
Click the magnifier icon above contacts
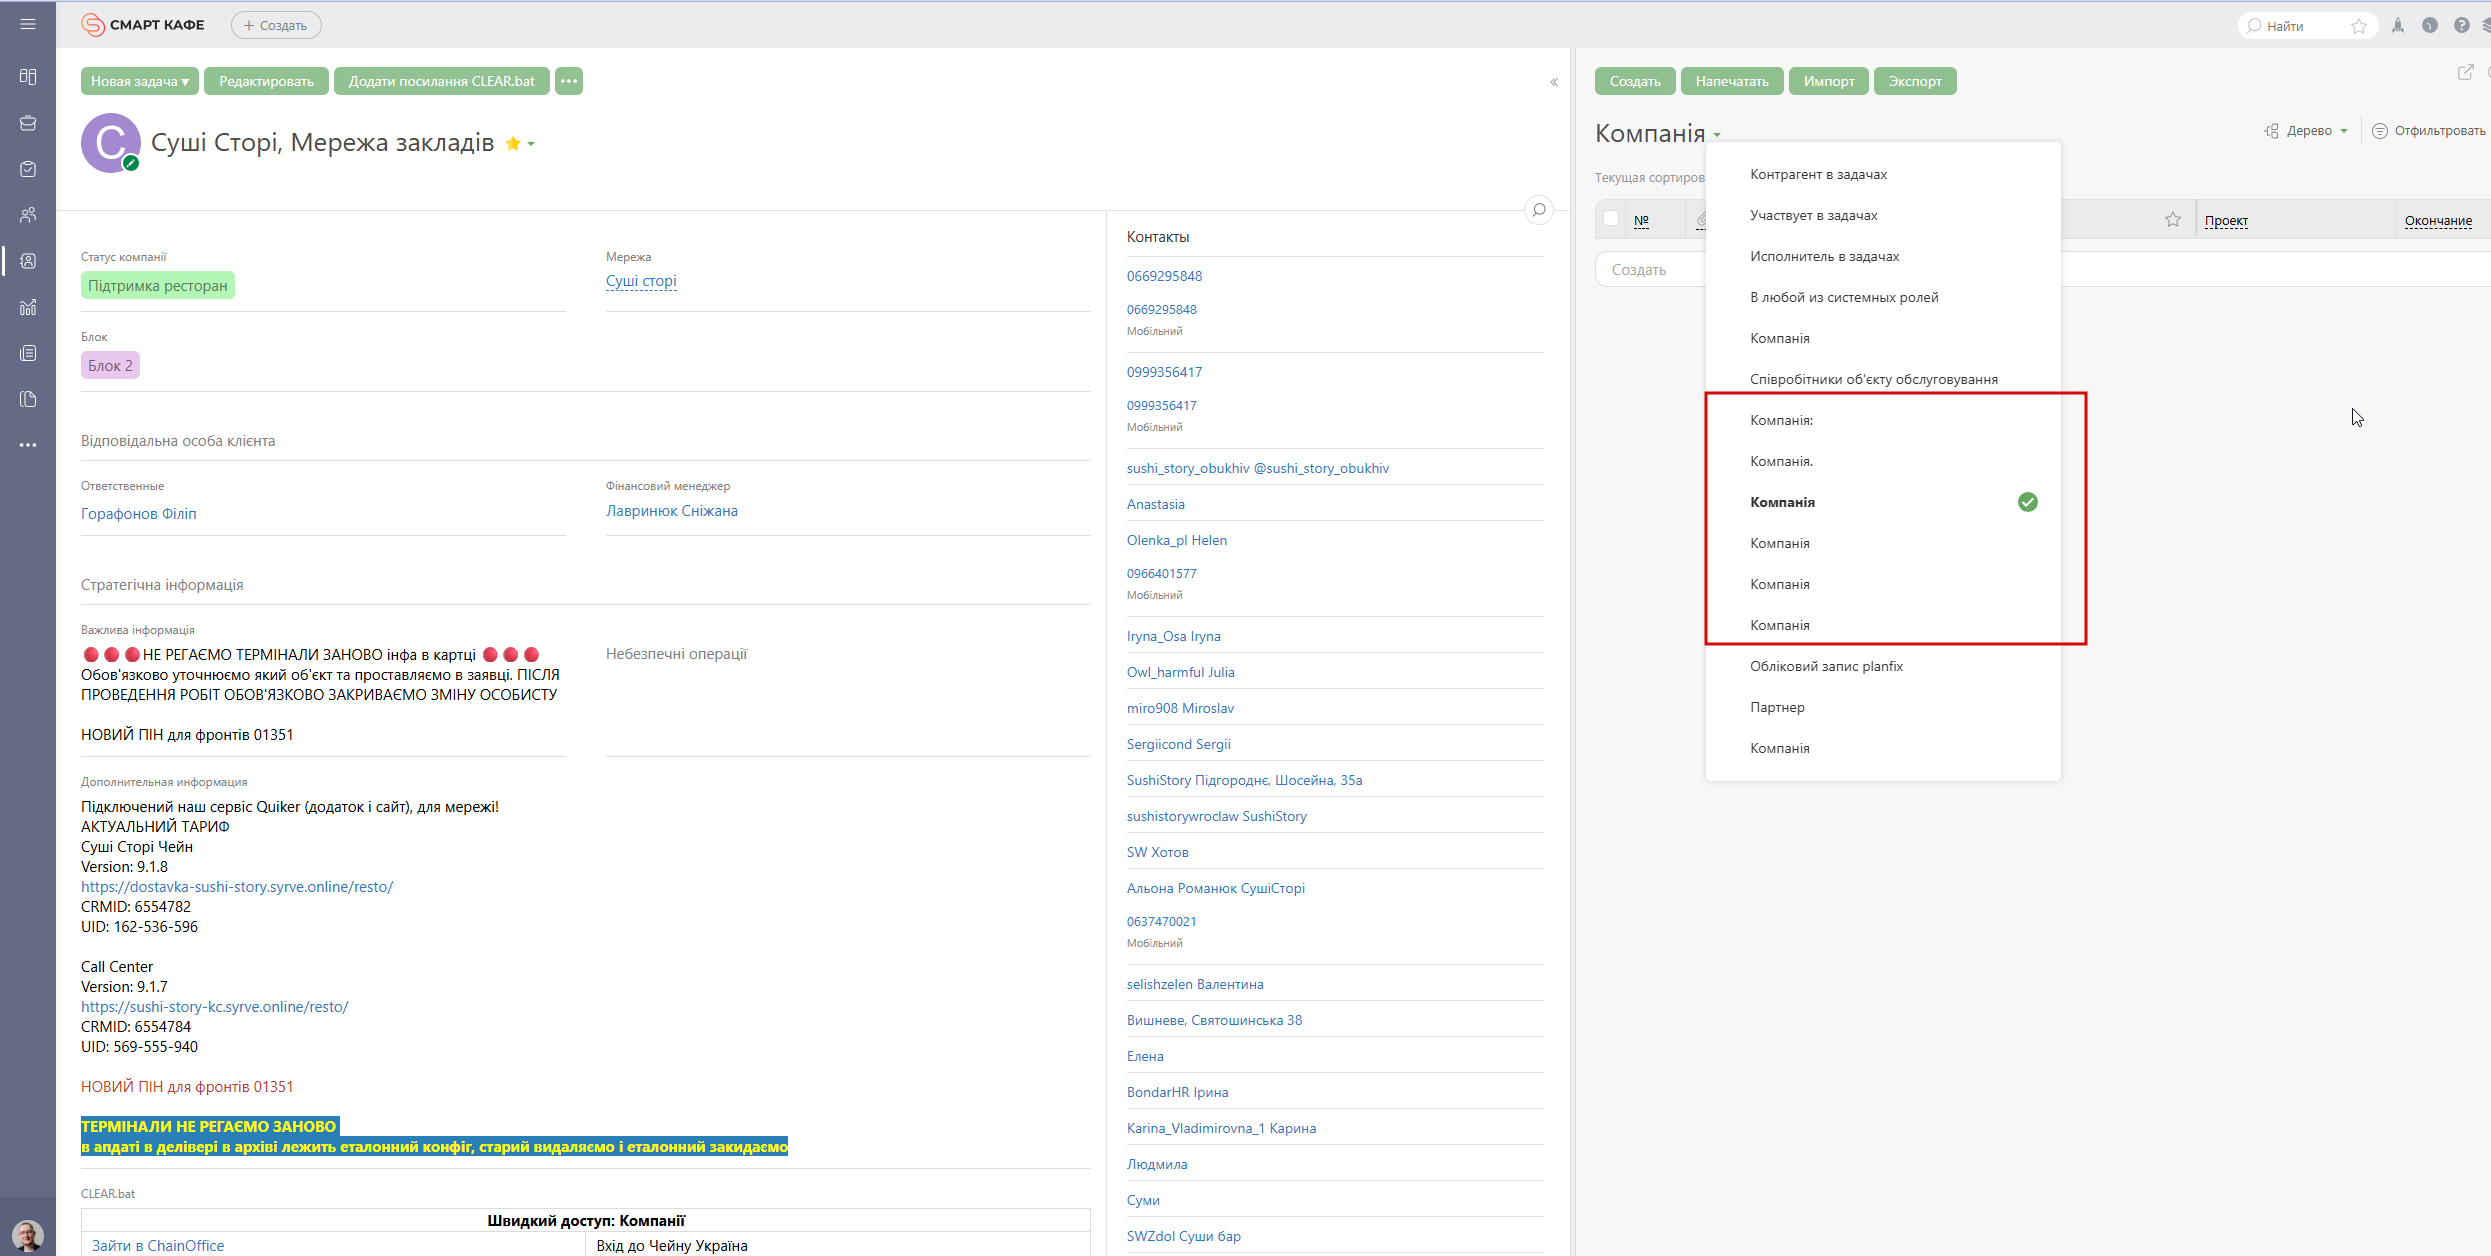click(1539, 210)
